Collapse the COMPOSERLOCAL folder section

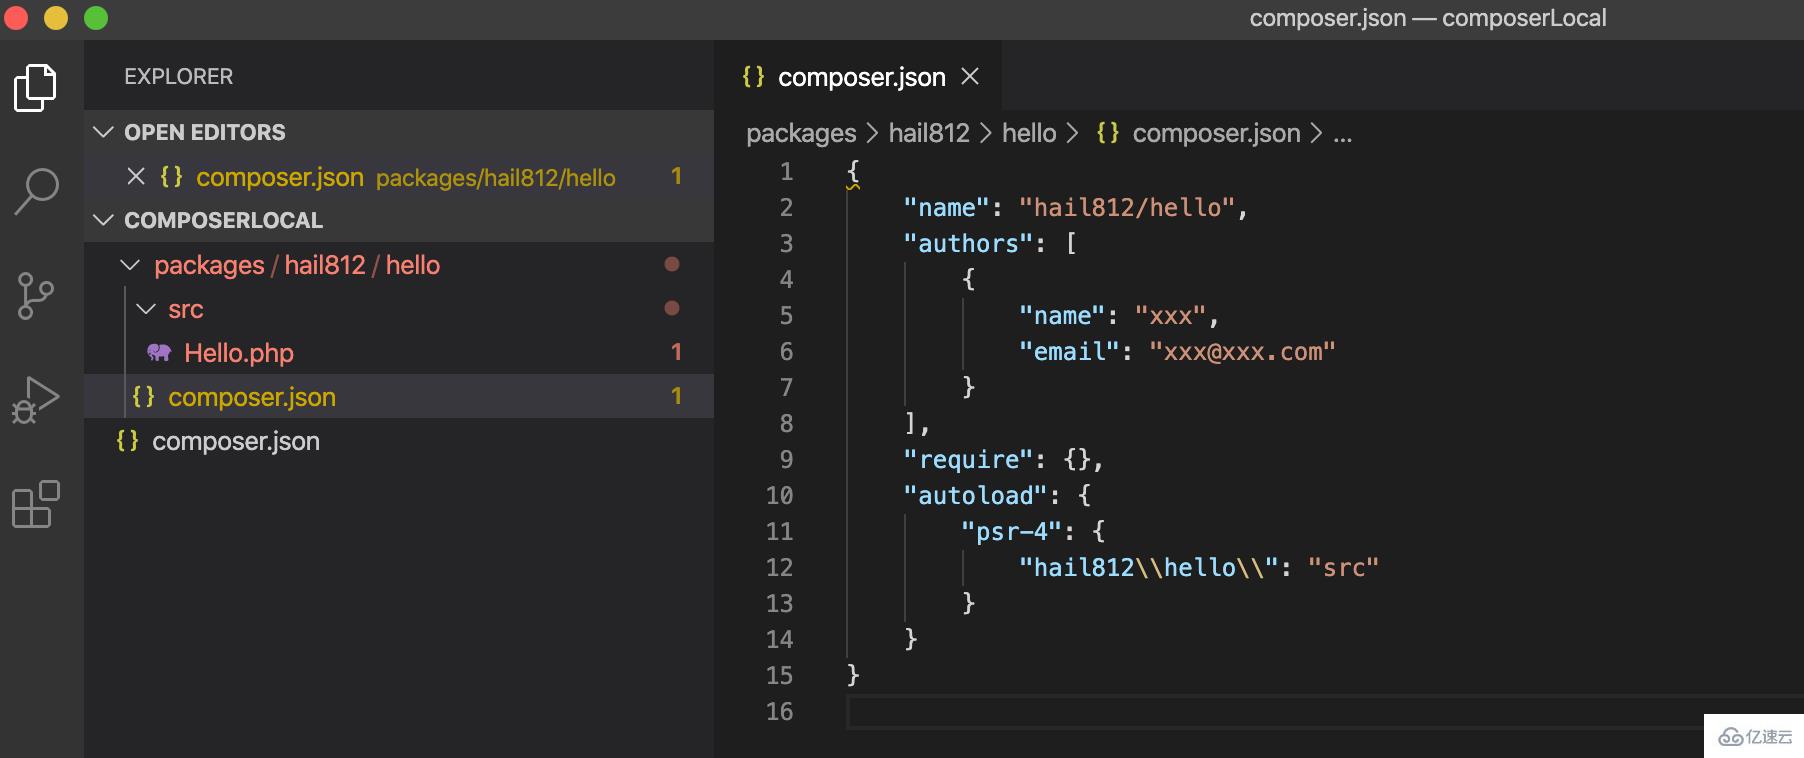(x=103, y=220)
